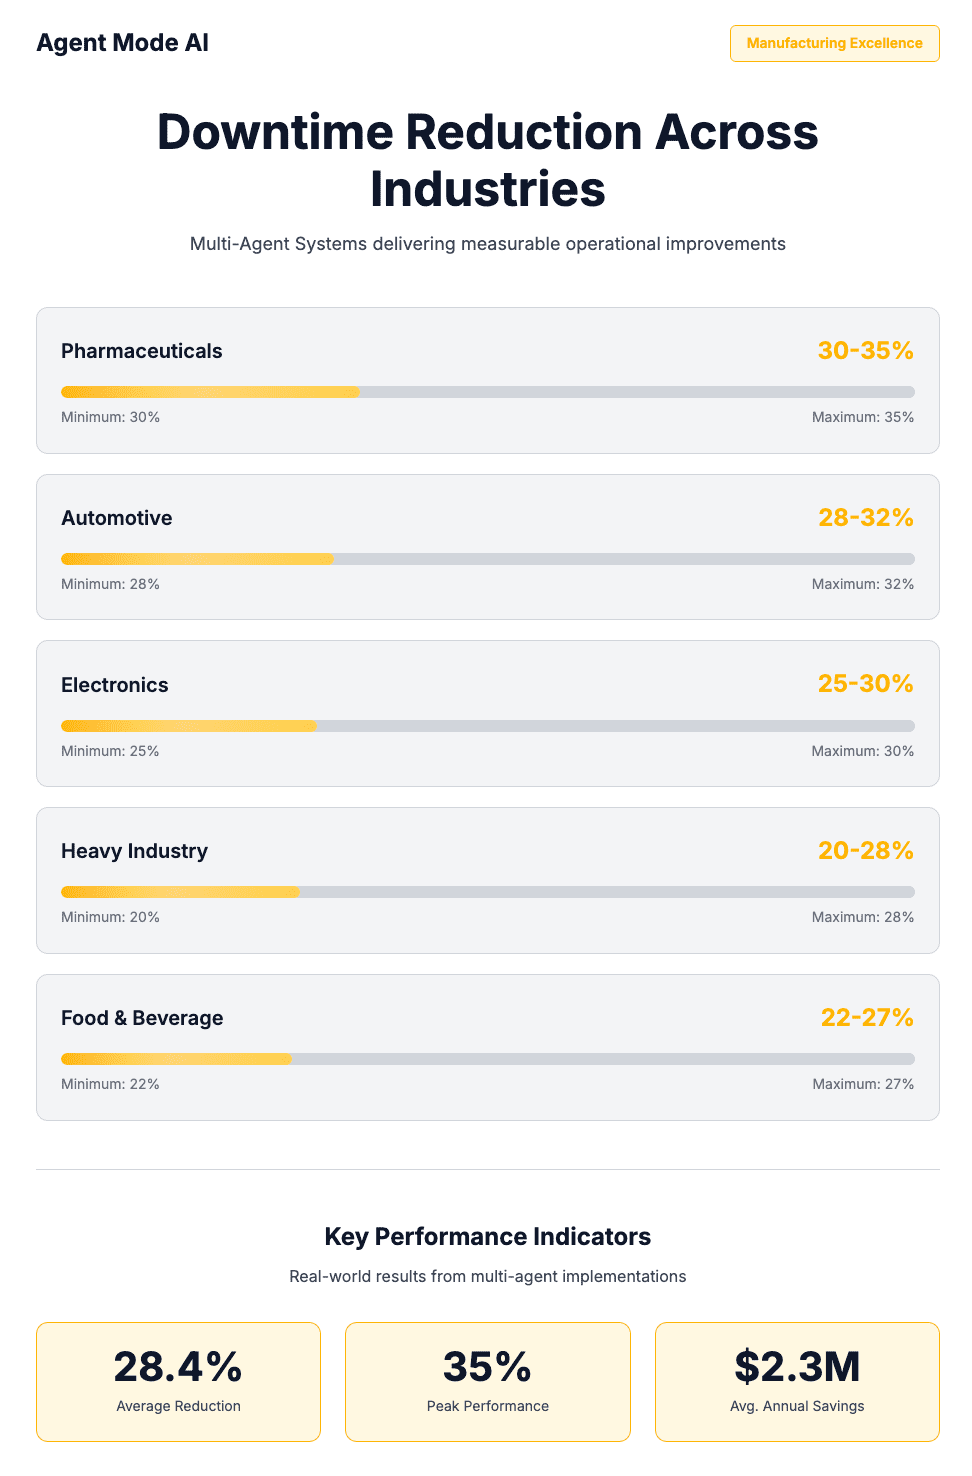
Task: Click the Pharmaceuticals progress bar
Action: pos(487,392)
